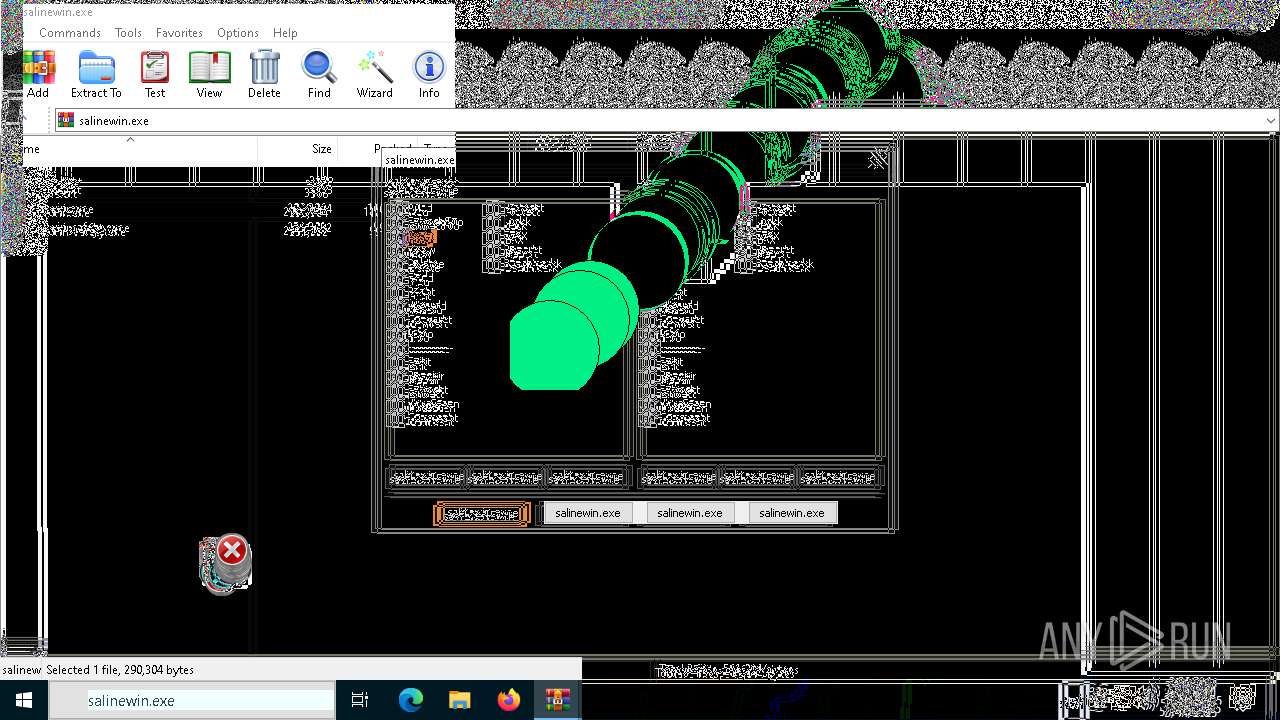Viewport: 1280px width, 720px height.
Task: Open the Windows Start menu
Action: [x=24, y=700]
